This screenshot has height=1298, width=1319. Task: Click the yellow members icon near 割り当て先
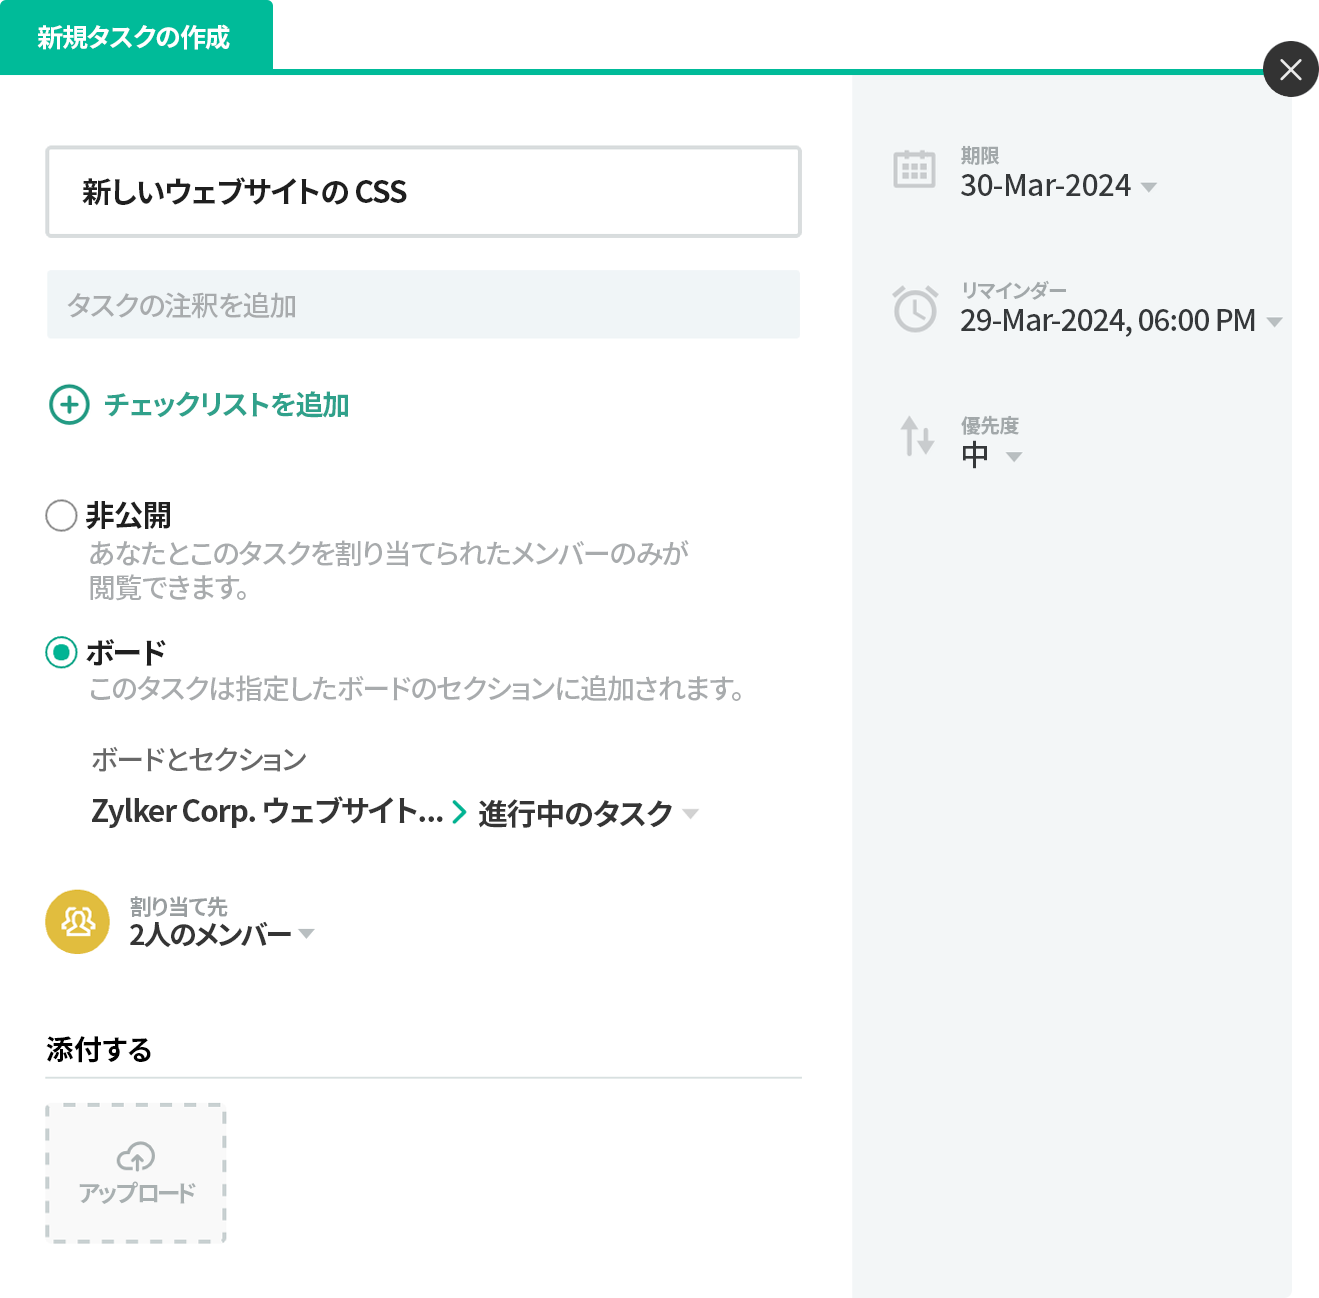77,921
